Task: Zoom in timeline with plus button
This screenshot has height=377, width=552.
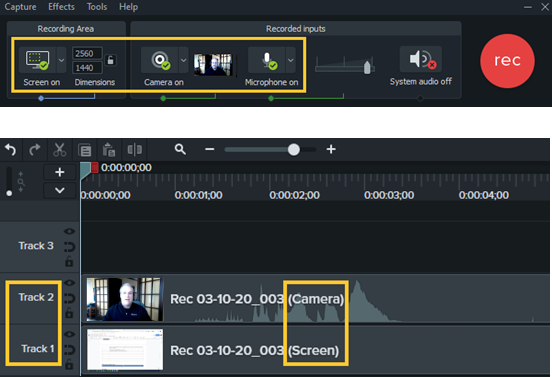Action: (x=331, y=149)
